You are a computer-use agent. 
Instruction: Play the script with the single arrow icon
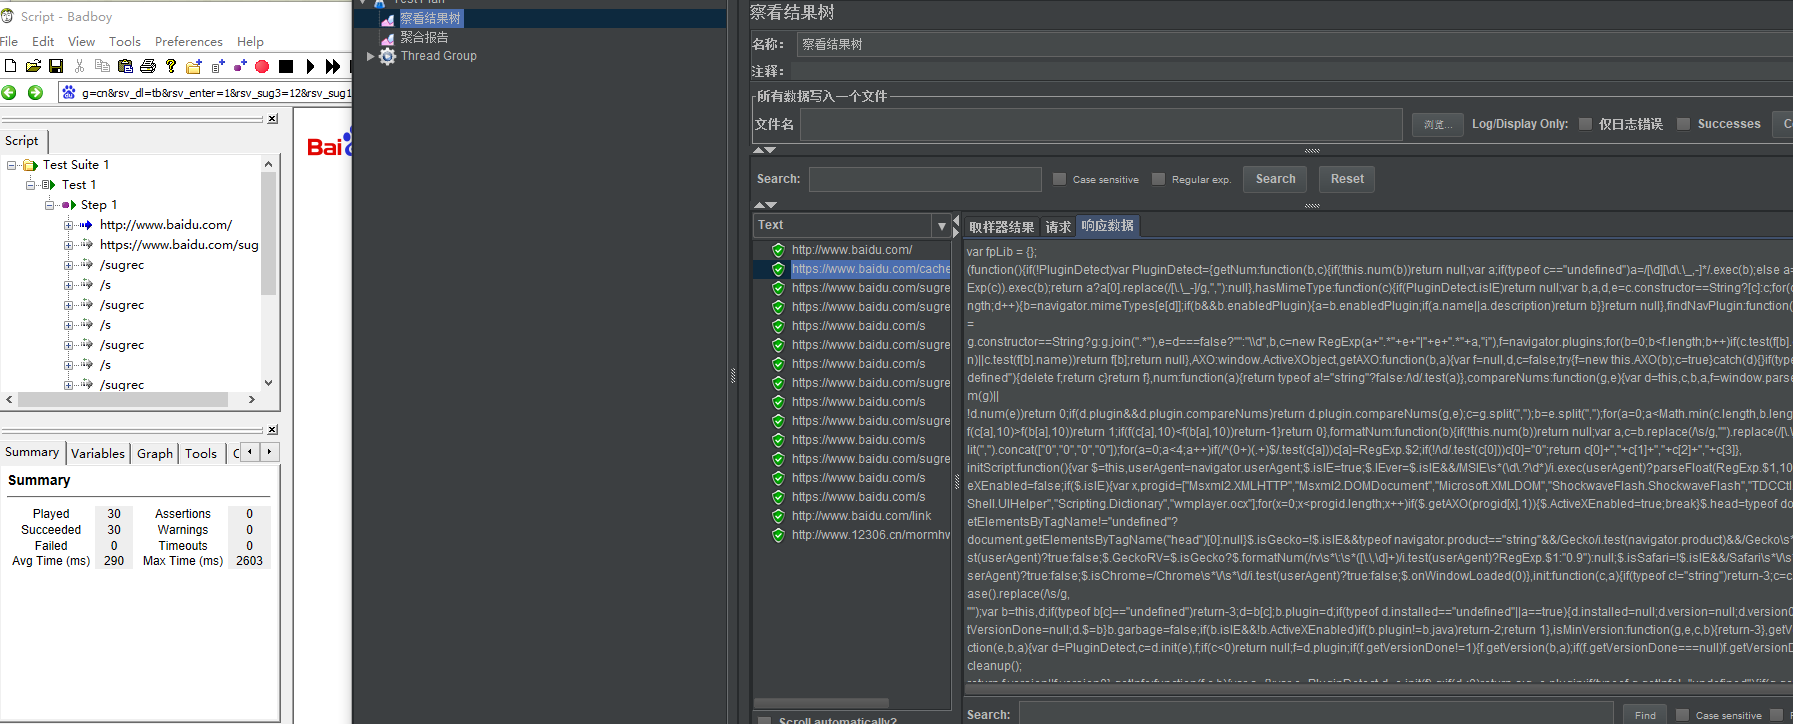pyautogui.click(x=310, y=66)
